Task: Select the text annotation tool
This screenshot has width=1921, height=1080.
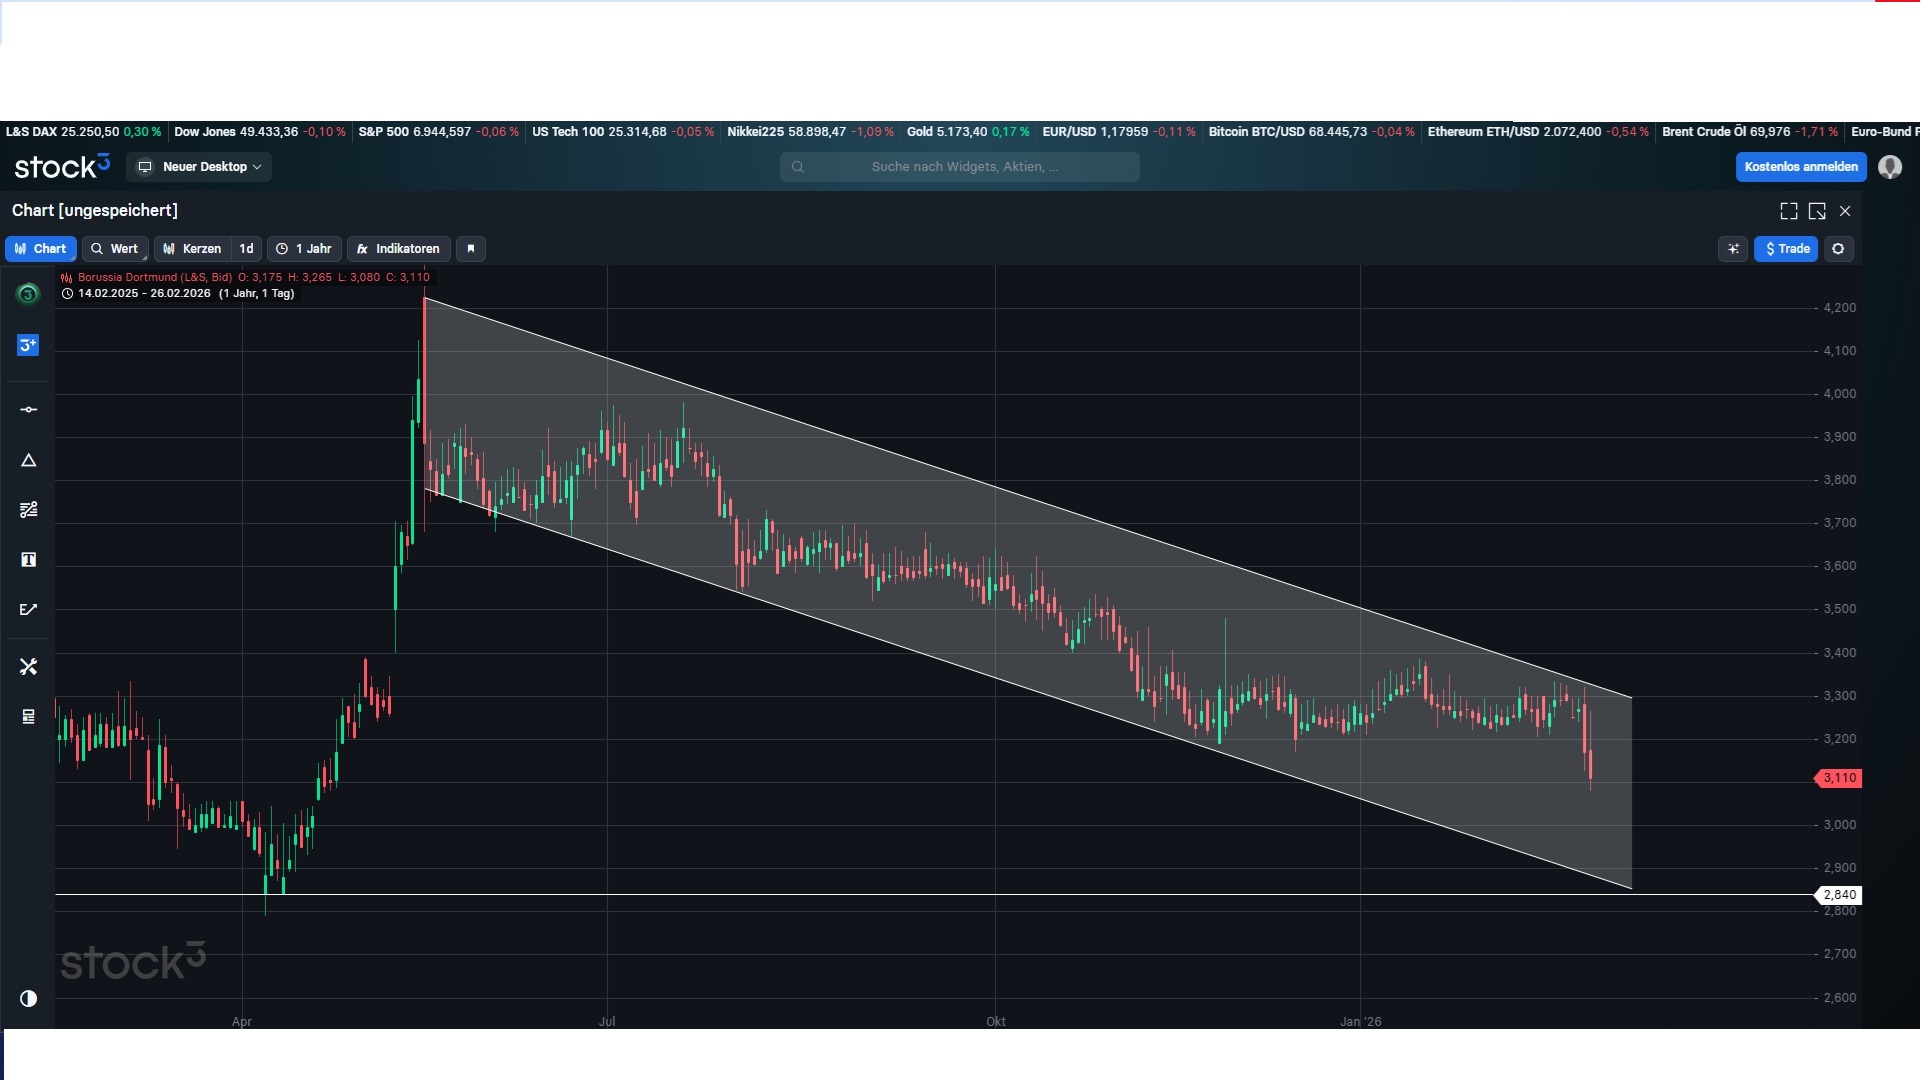Action: coord(28,560)
